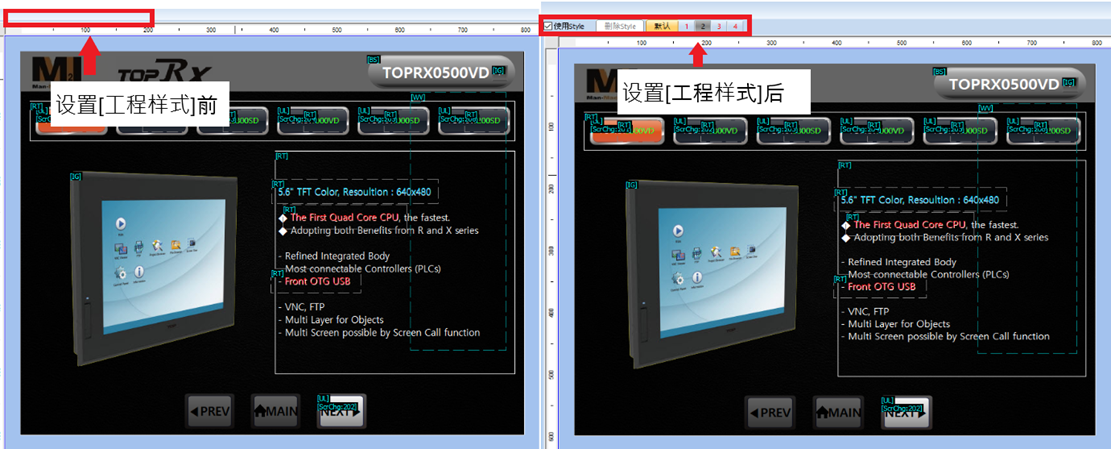Screen dimensions: 1111x449
Task: Select 'Front OTG USB' text in right screen
Action: (880, 287)
